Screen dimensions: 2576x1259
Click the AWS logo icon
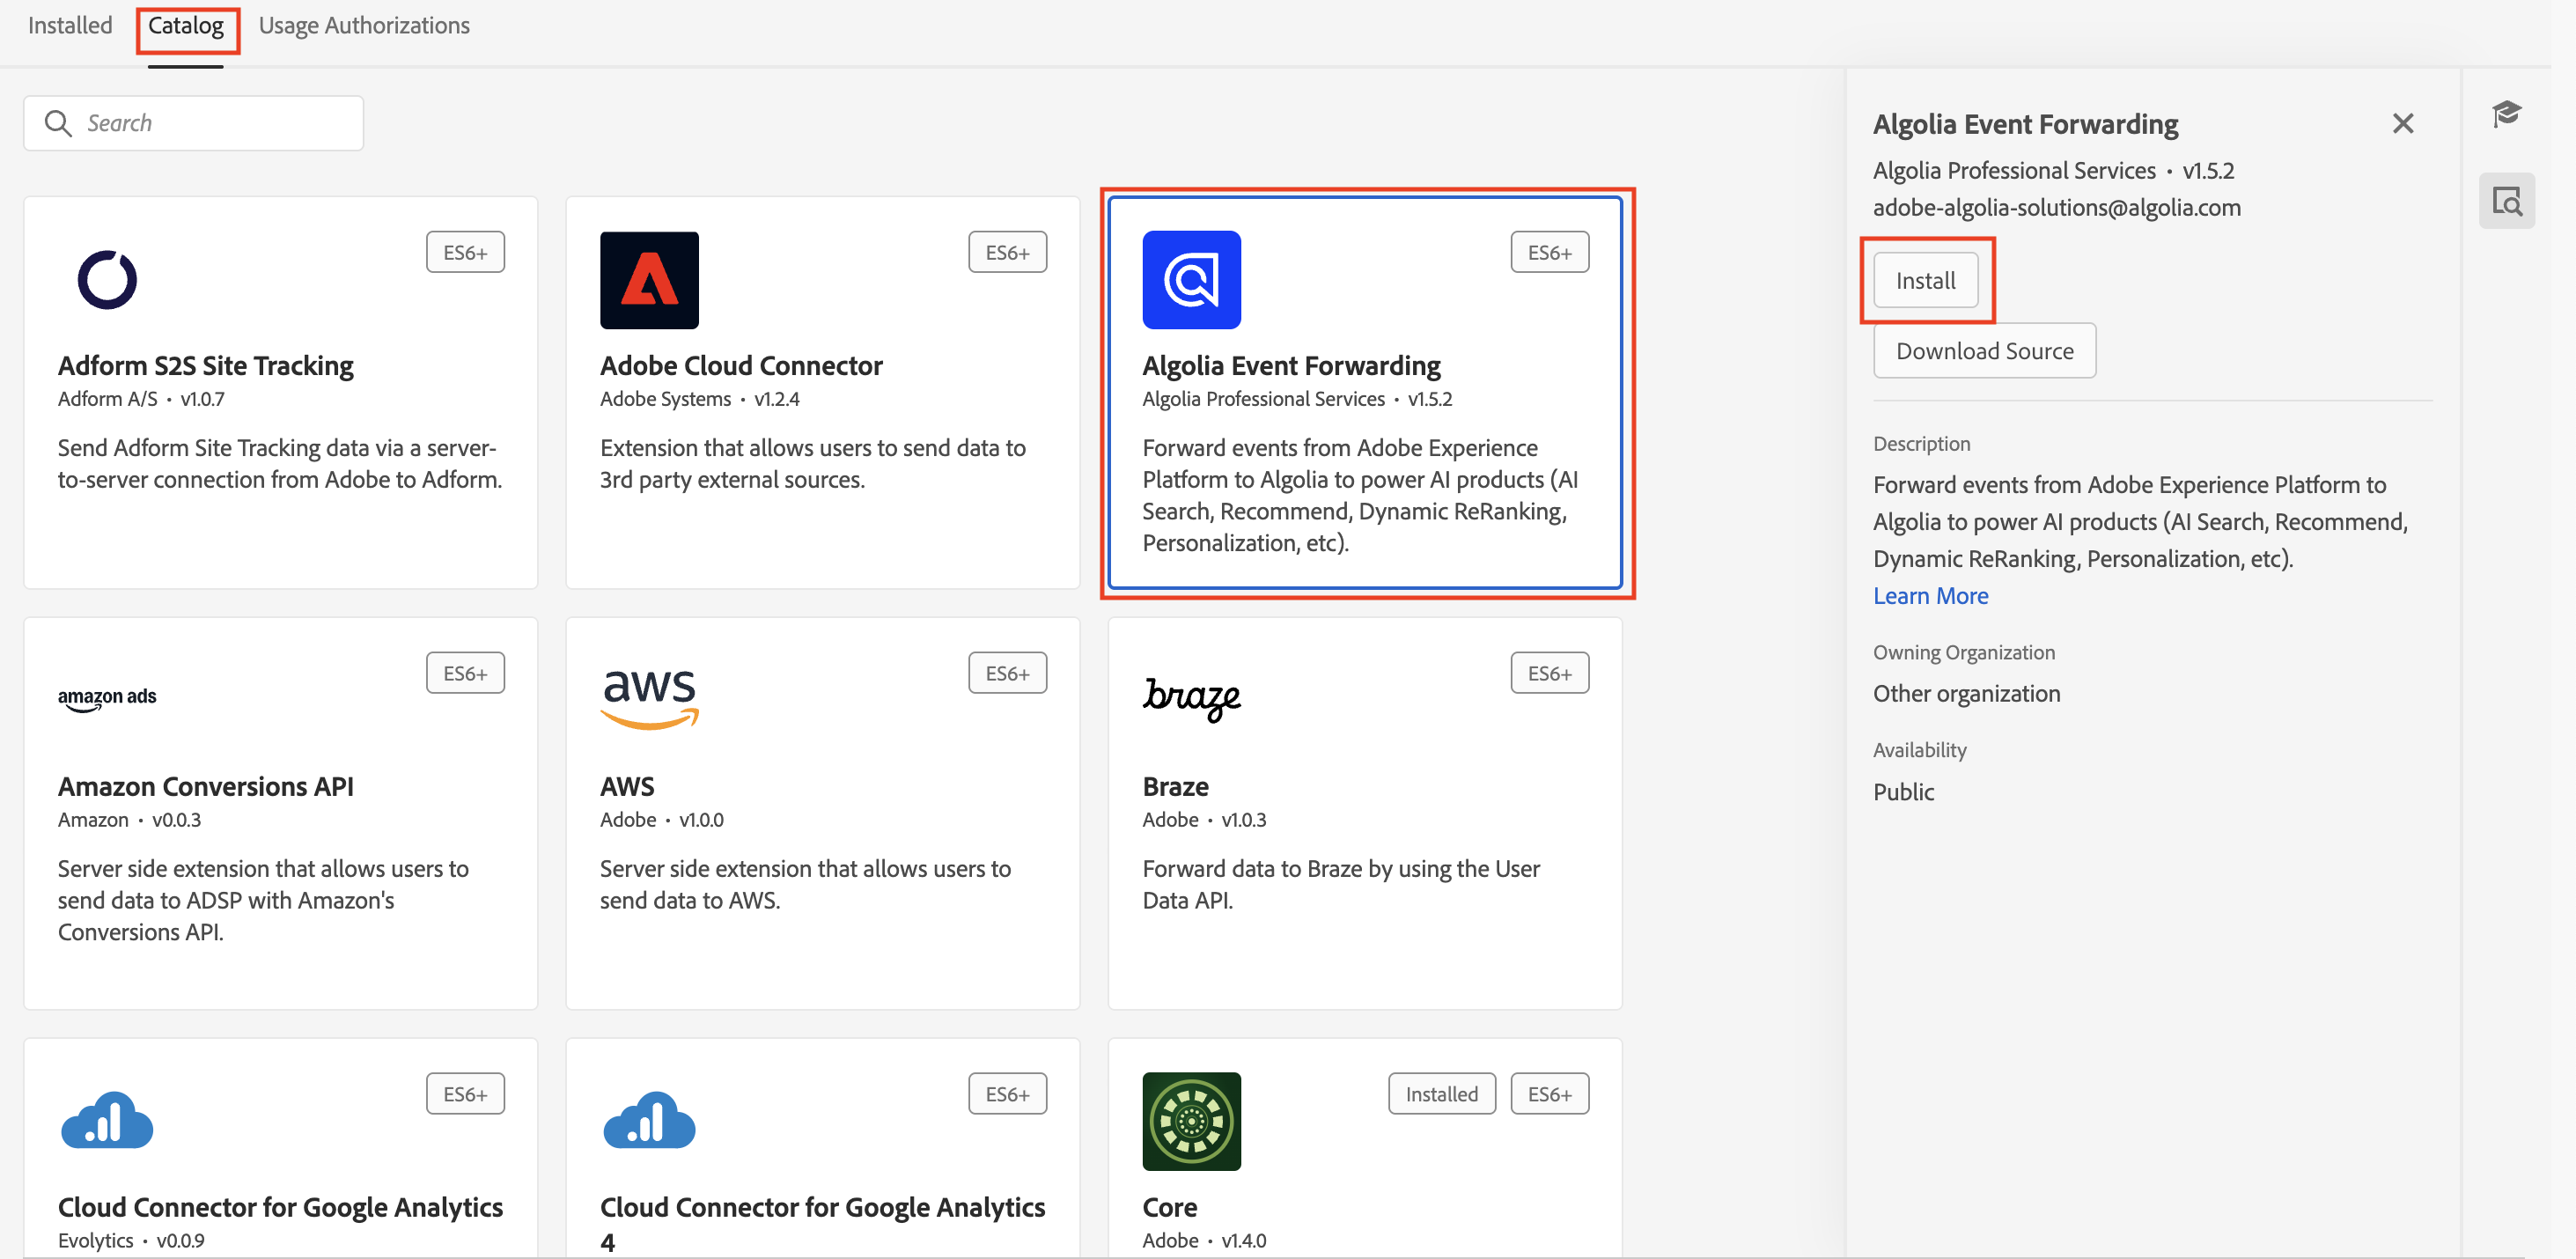pos(649,698)
